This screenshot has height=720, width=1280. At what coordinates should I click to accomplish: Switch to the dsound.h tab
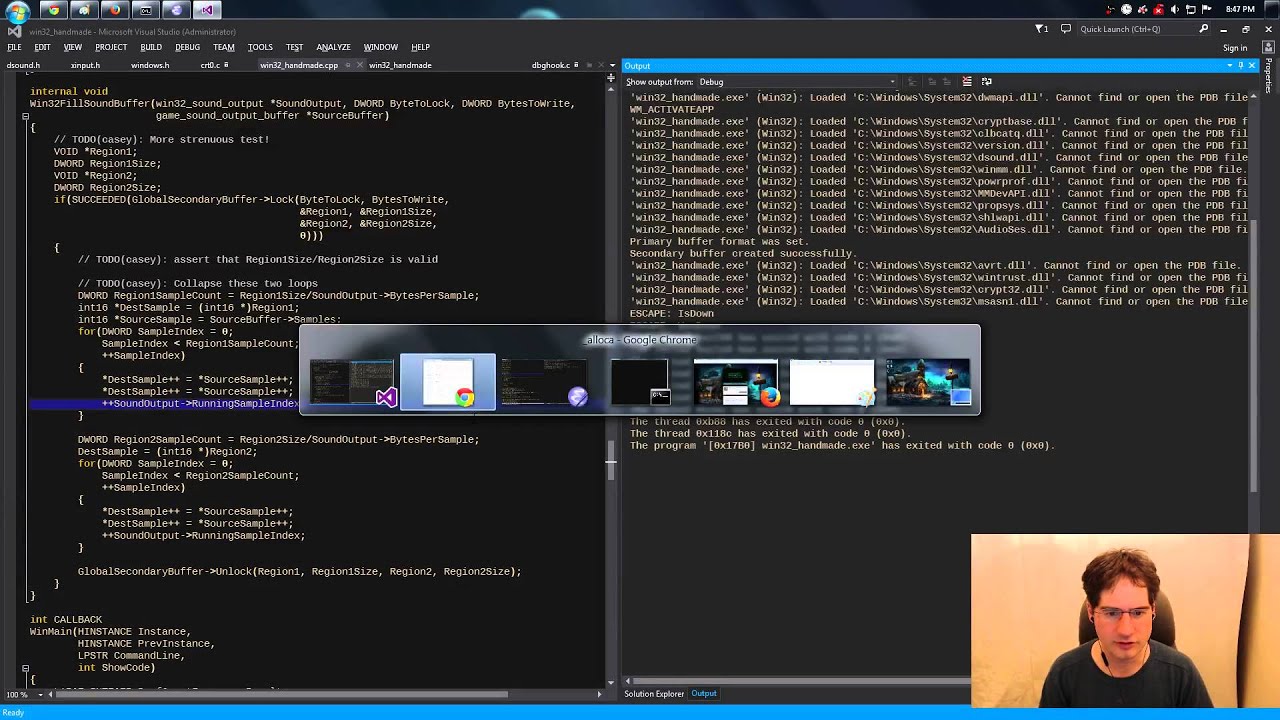tap(23, 65)
